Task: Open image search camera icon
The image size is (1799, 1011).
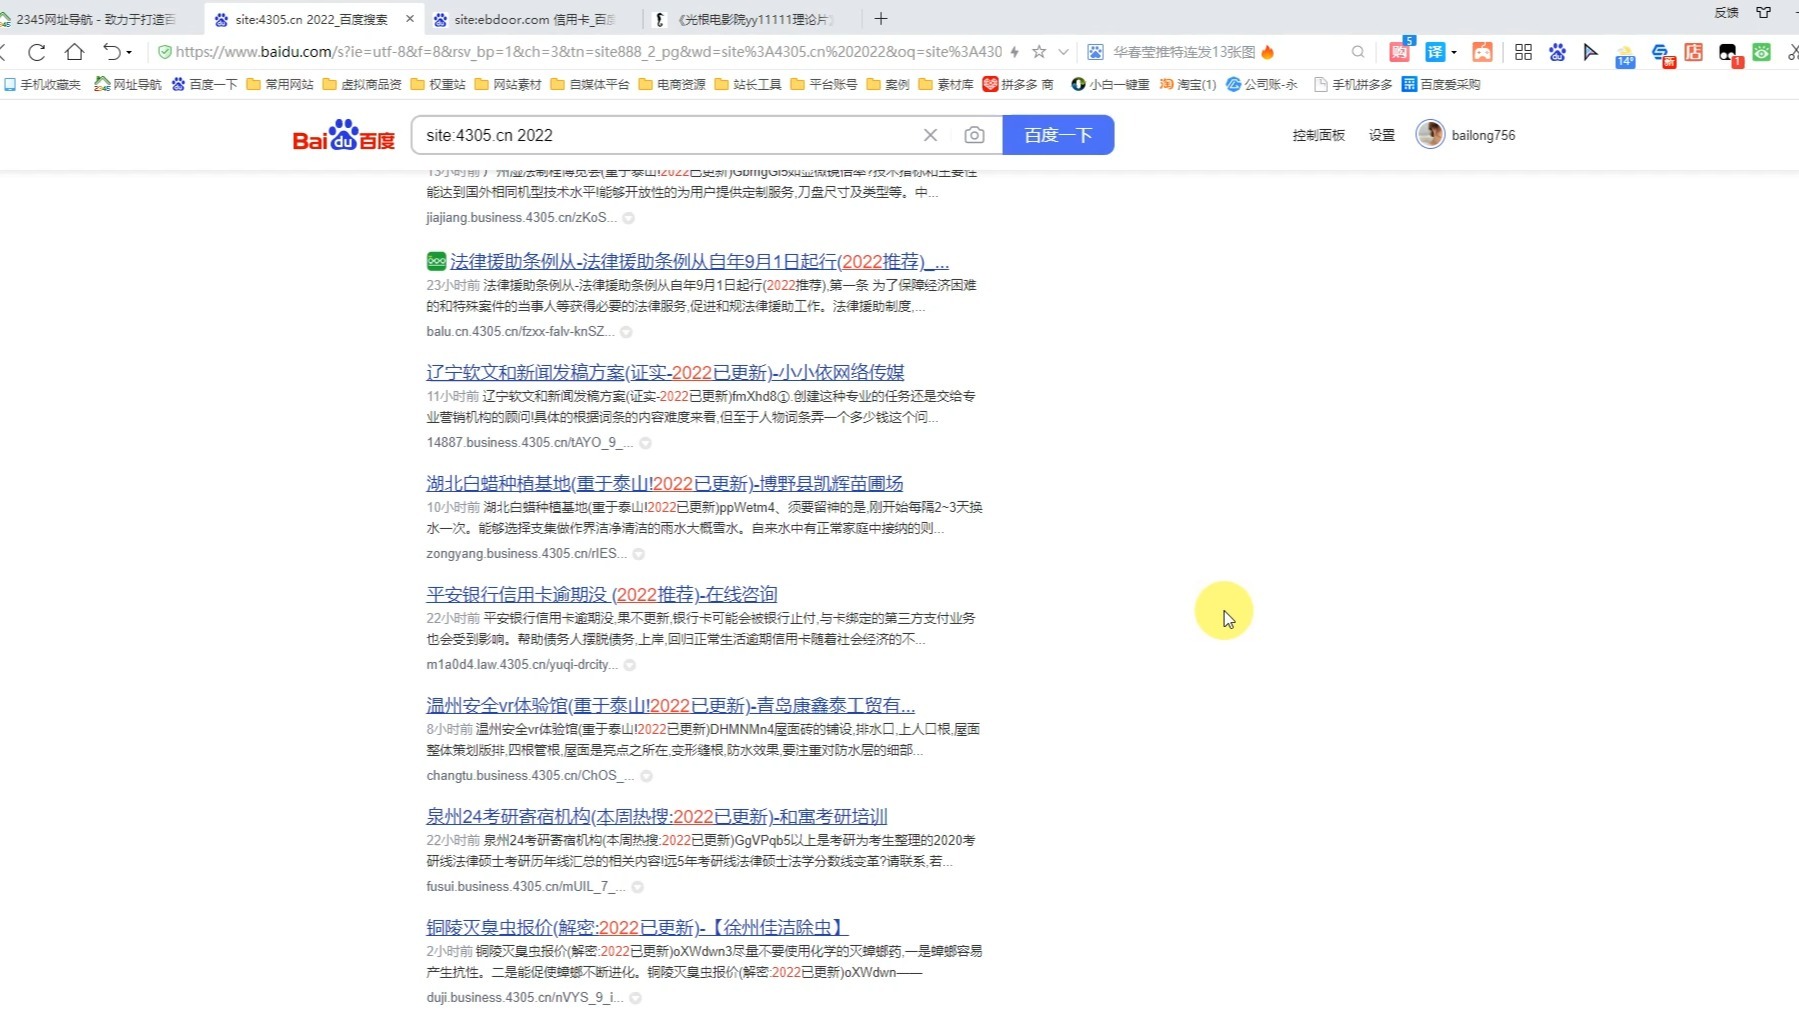Action: (x=974, y=135)
